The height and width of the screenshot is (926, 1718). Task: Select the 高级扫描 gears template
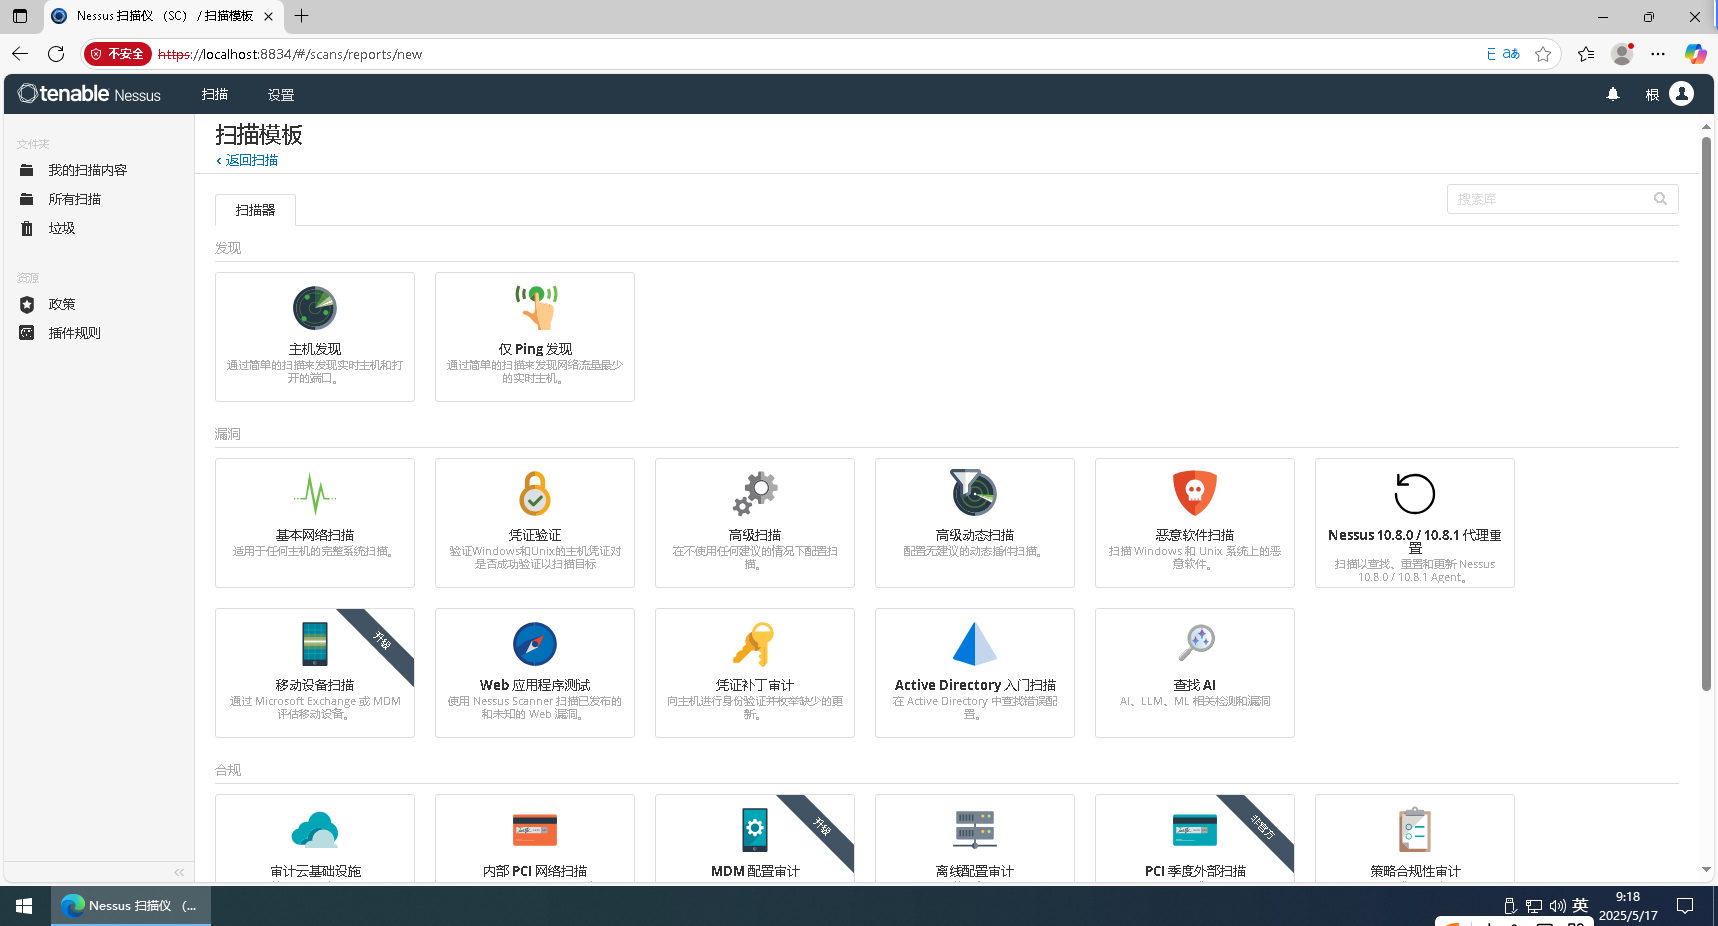tap(754, 494)
